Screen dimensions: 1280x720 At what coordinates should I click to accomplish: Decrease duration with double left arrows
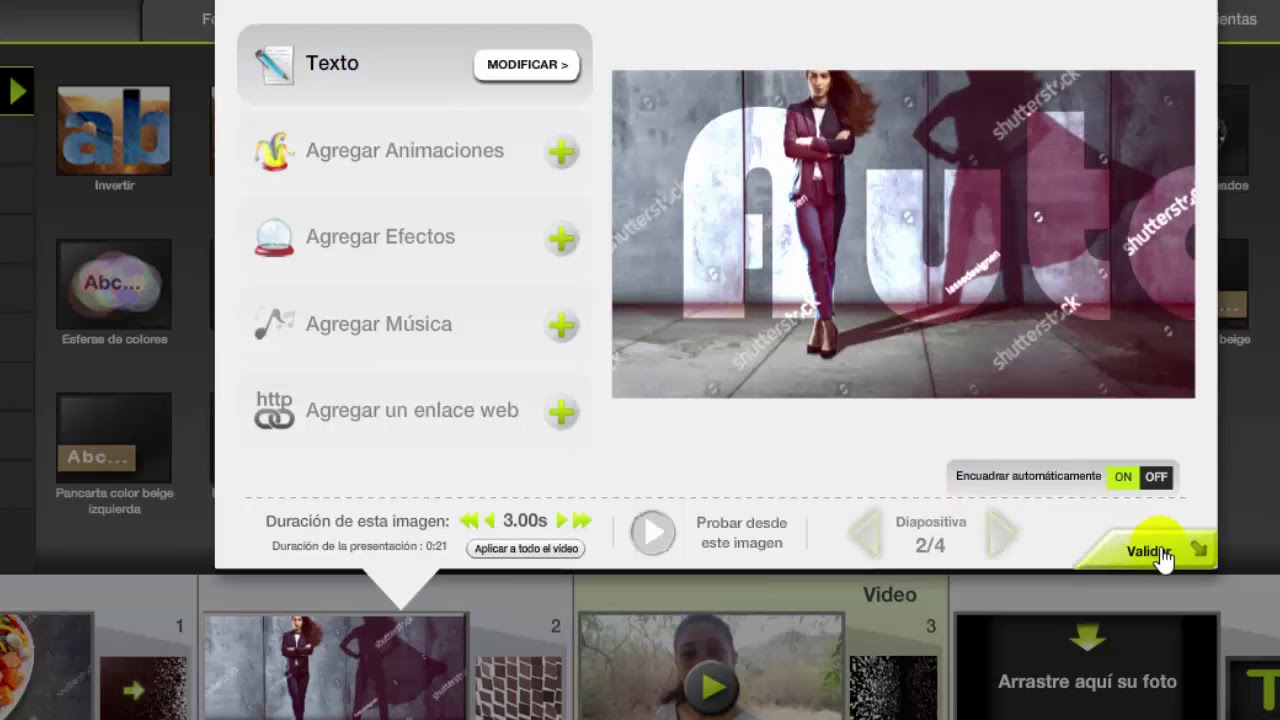point(468,521)
